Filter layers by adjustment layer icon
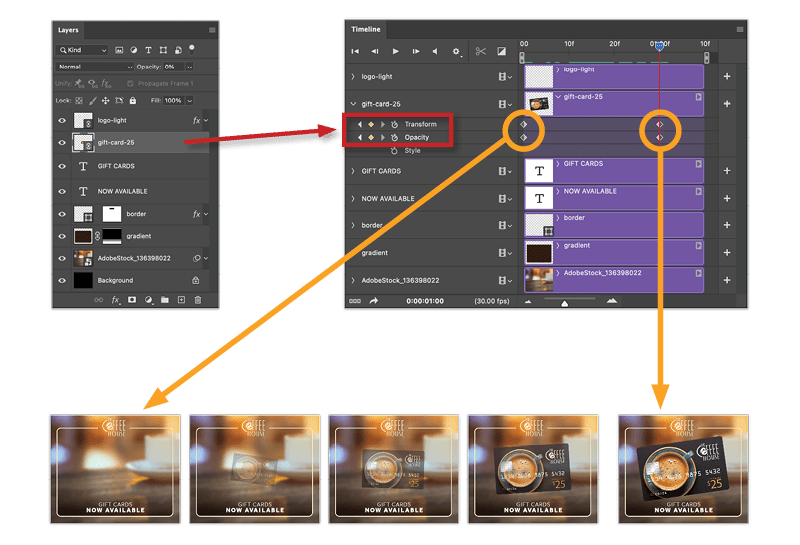 [134, 50]
